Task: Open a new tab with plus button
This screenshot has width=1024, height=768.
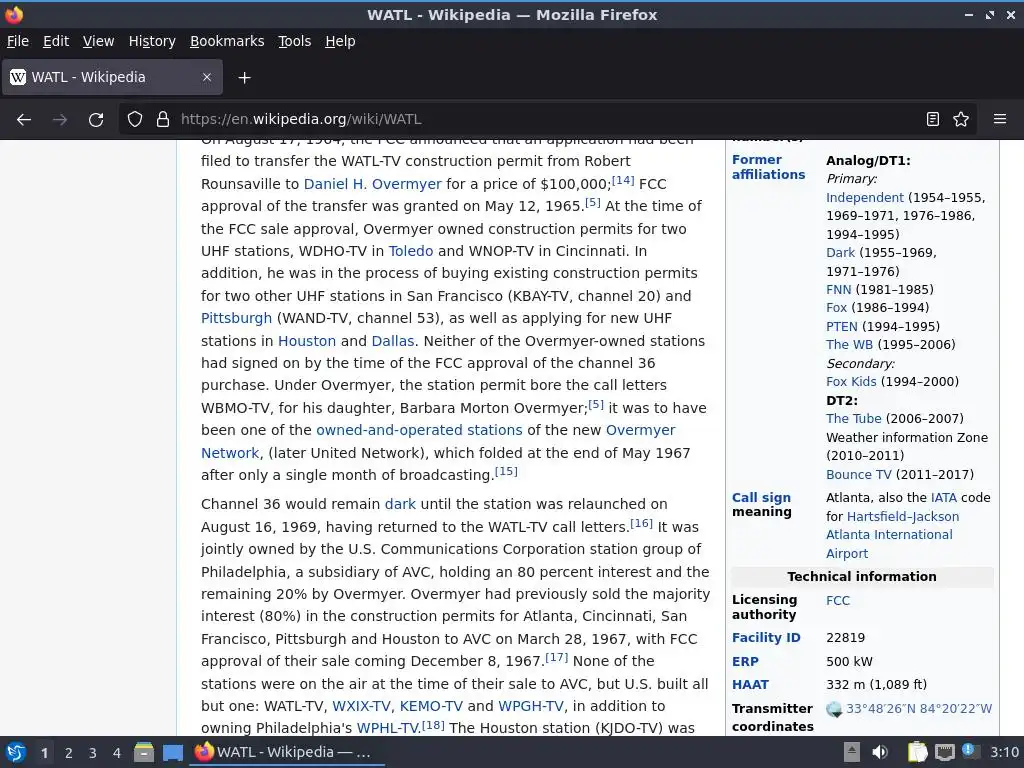Action: [x=244, y=78]
